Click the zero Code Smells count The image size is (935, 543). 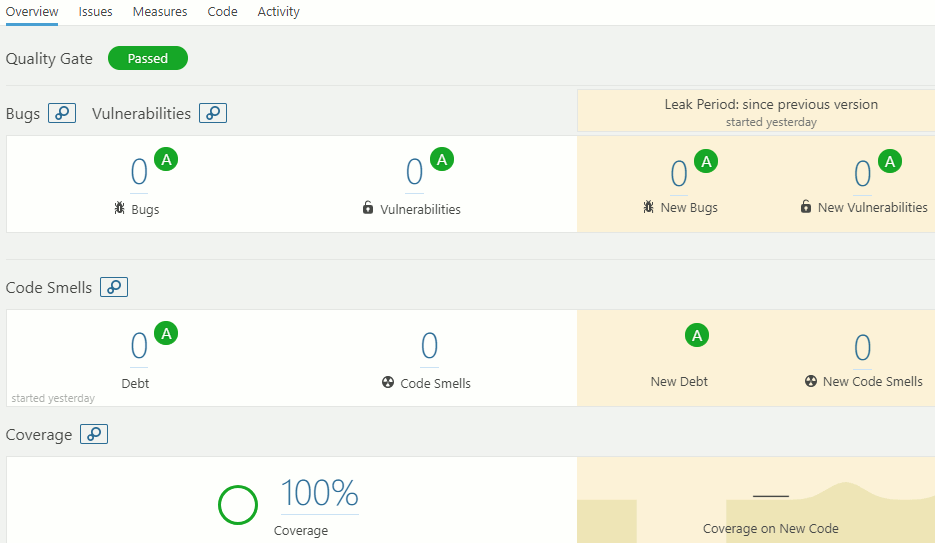click(429, 346)
